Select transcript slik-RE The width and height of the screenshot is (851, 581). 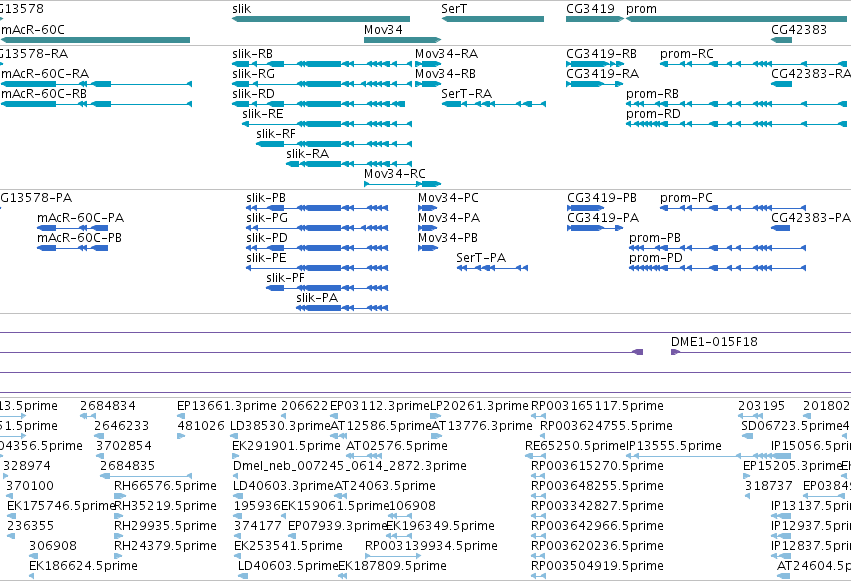[327, 124]
